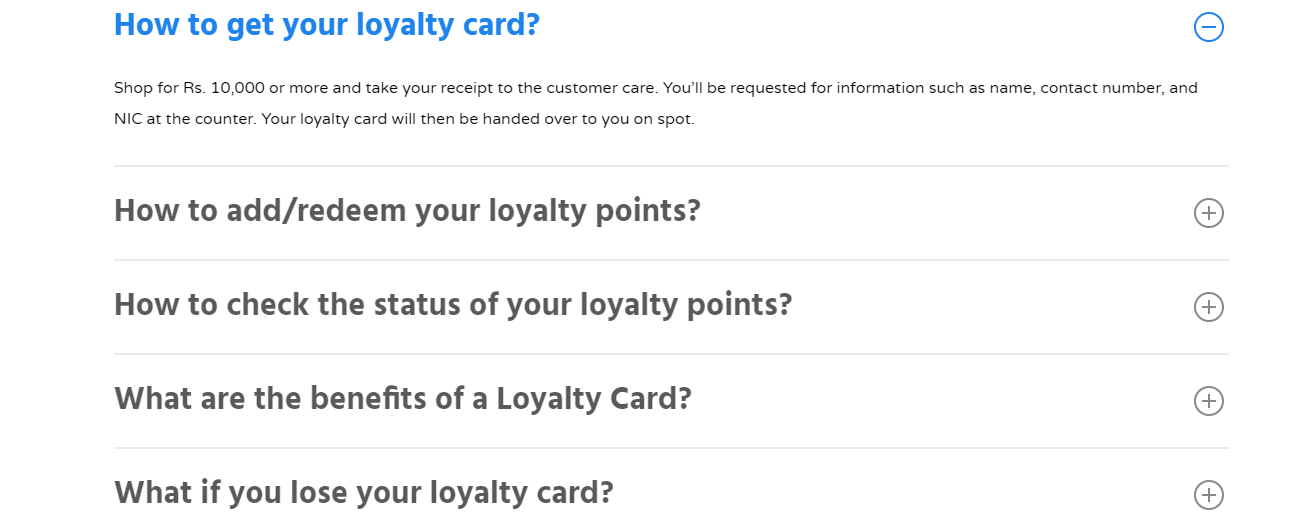Screen dimensions: 1297x532
Task: Click the Loyalty Card benefits heading text
Action: click(402, 399)
